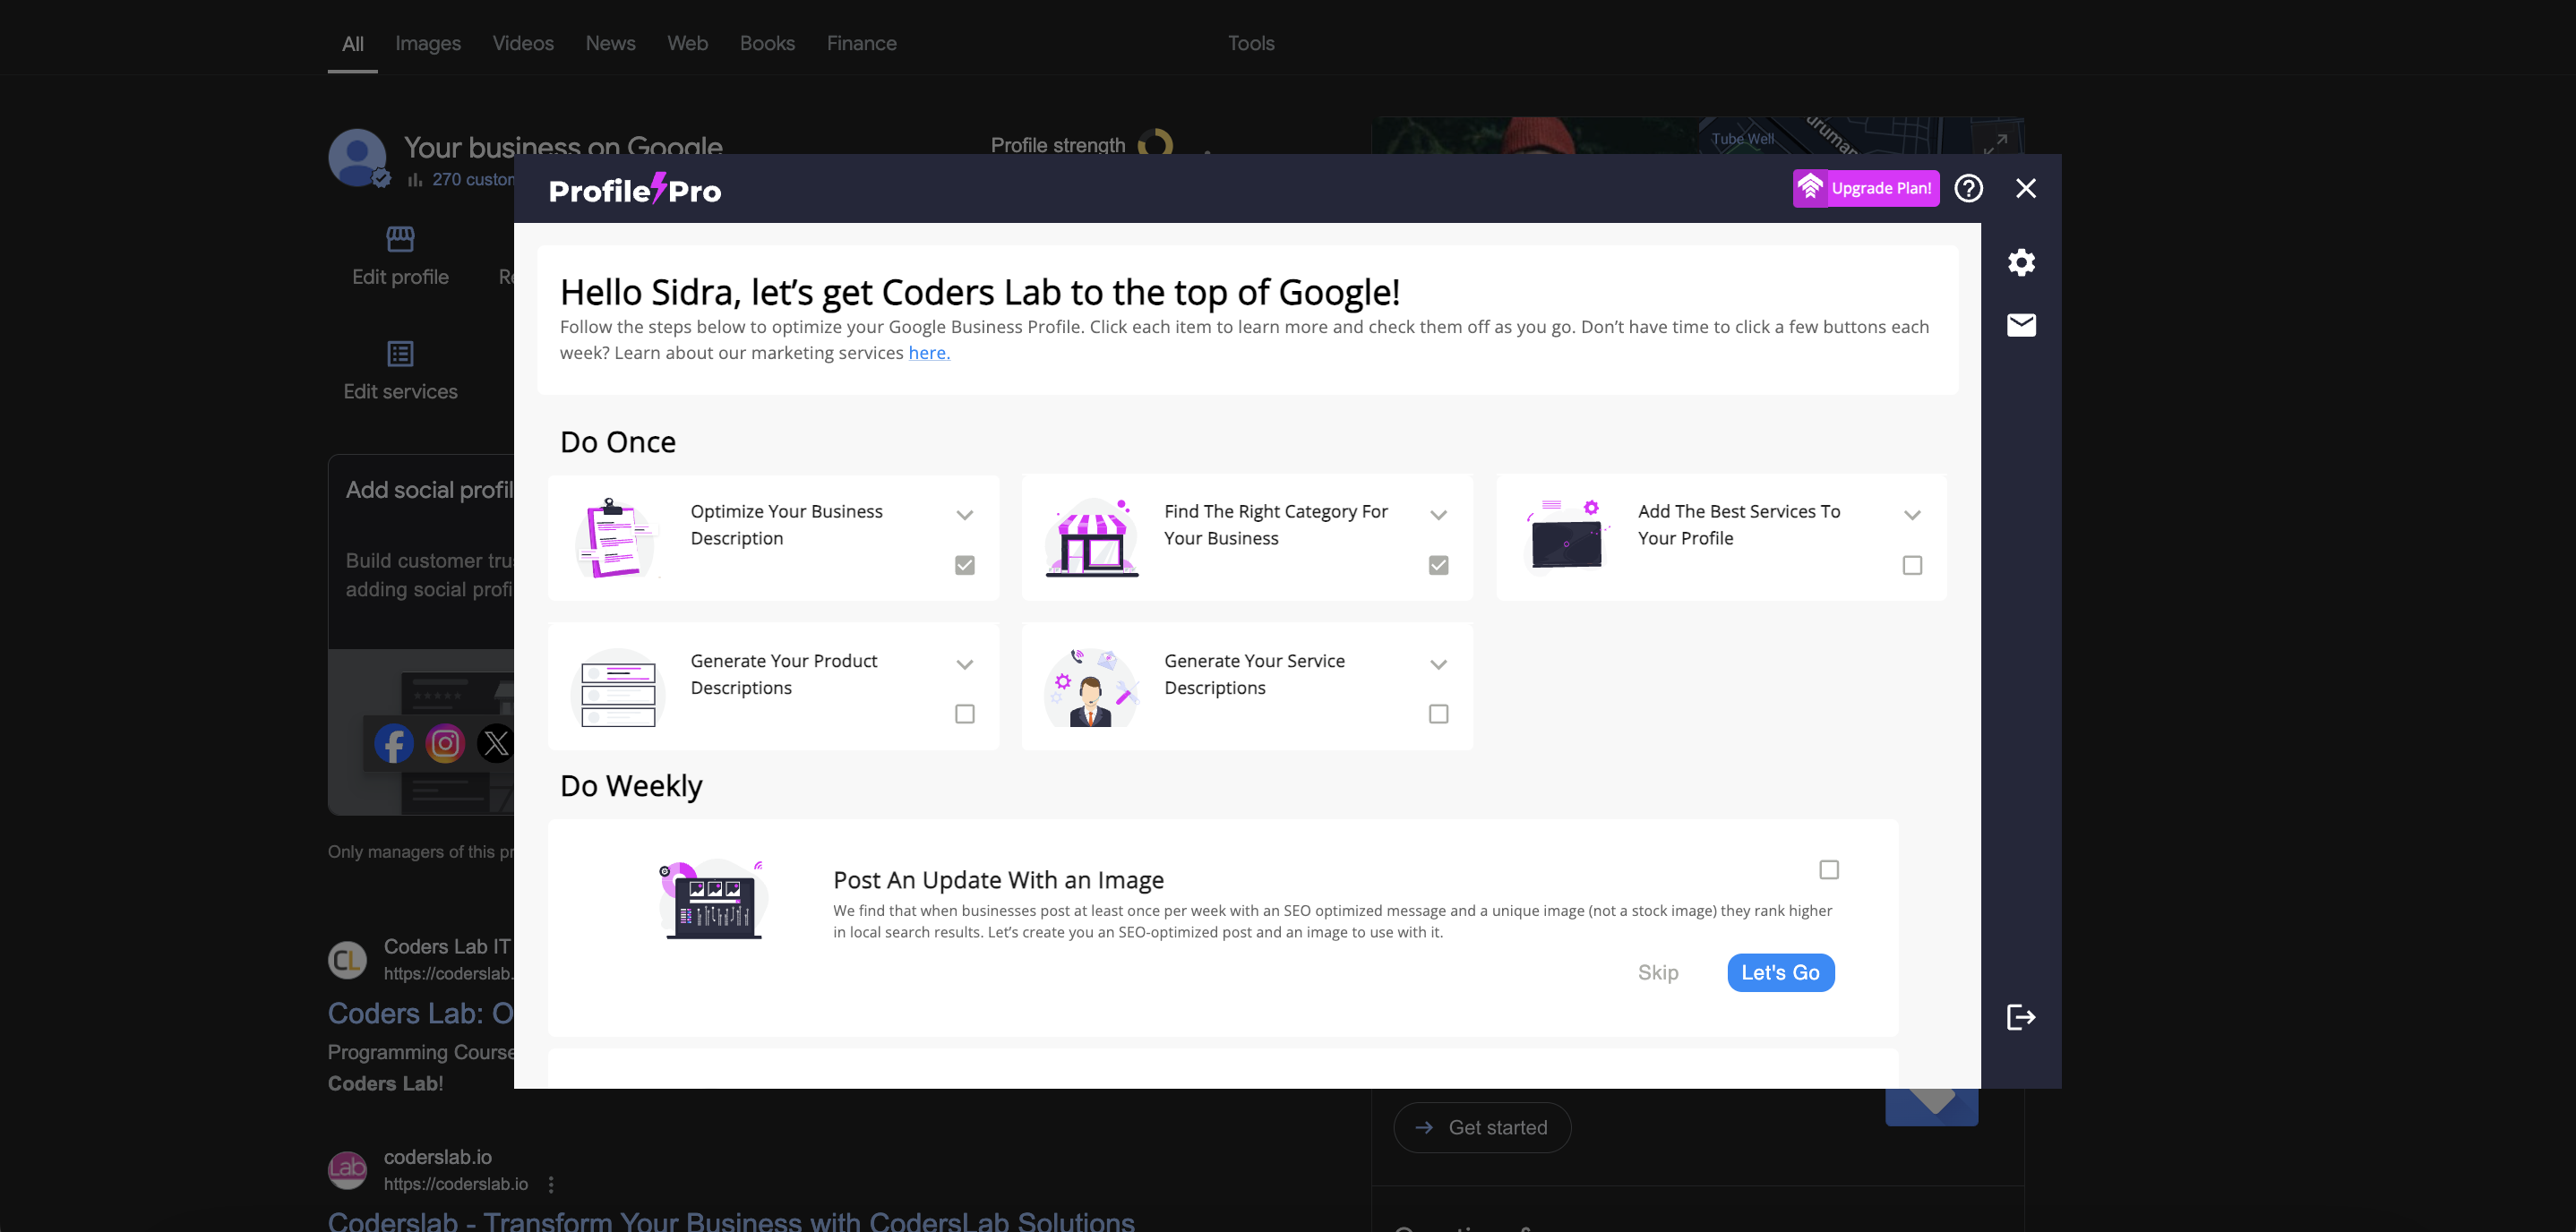Click the ProfilePro logo
Viewport: 2576px width, 1232px height.
coord(635,188)
